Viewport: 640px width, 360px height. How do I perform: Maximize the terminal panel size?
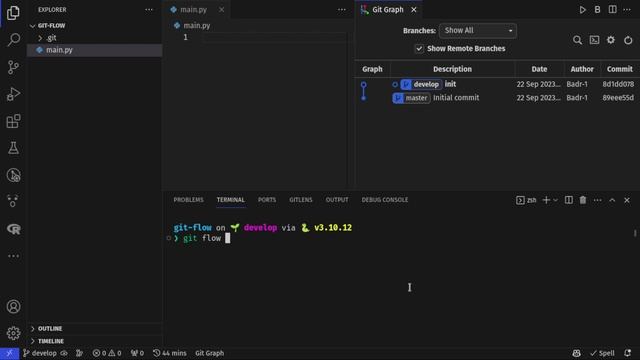612,200
